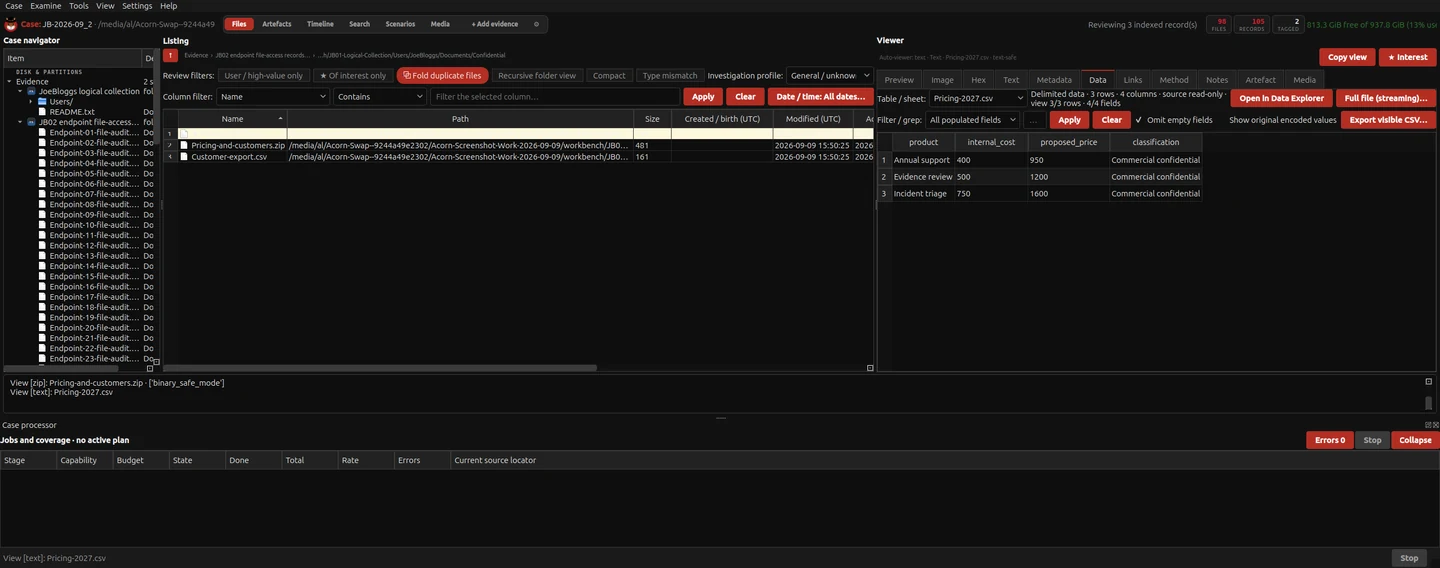
Task: Click the ellipsis button next to filter dropdown
Action: [x=1036, y=120]
